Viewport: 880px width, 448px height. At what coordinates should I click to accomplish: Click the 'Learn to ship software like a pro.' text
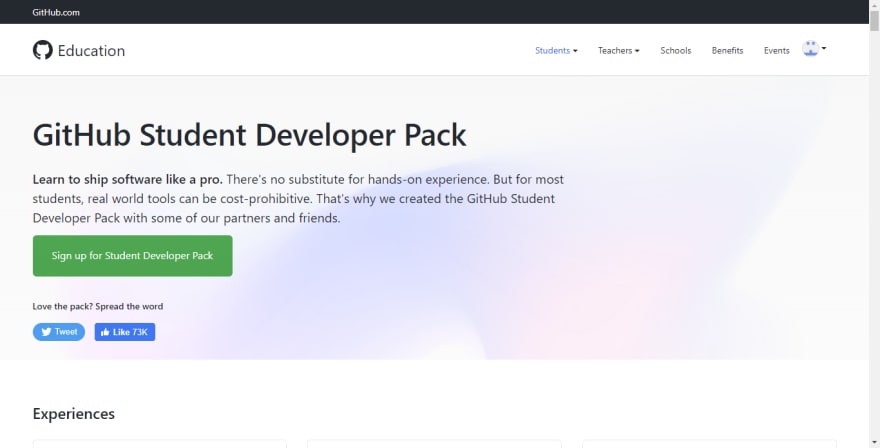pyautogui.click(x=127, y=180)
